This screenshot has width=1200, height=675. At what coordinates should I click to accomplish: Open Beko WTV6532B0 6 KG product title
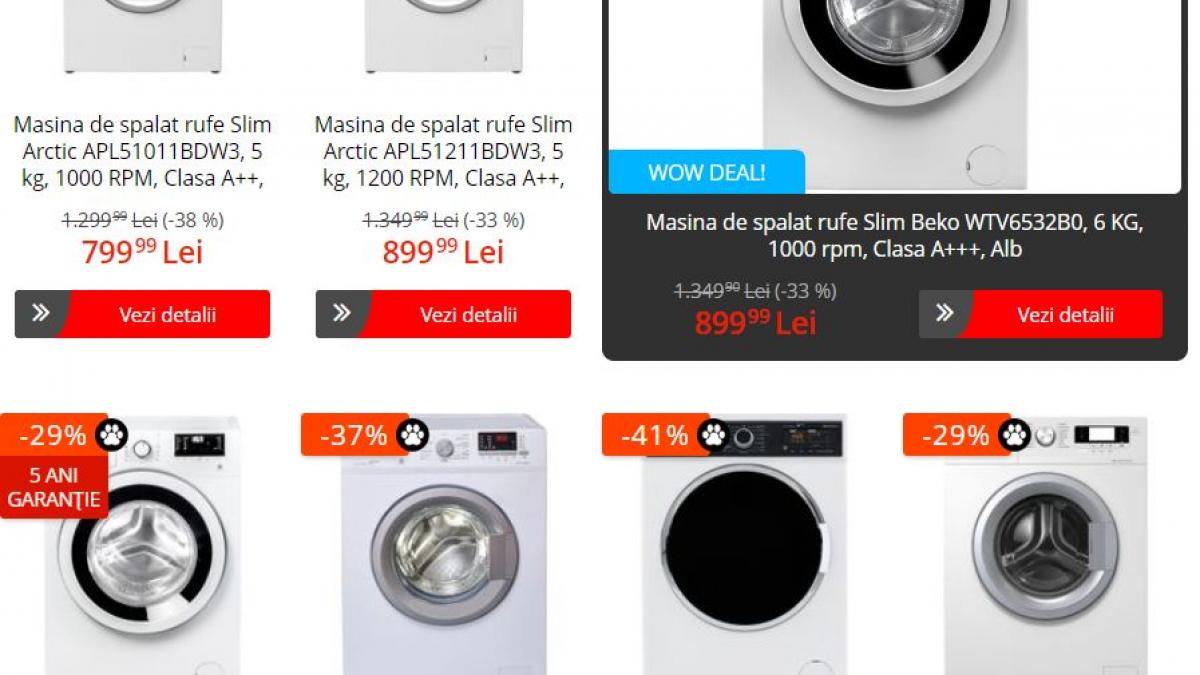pos(895,235)
